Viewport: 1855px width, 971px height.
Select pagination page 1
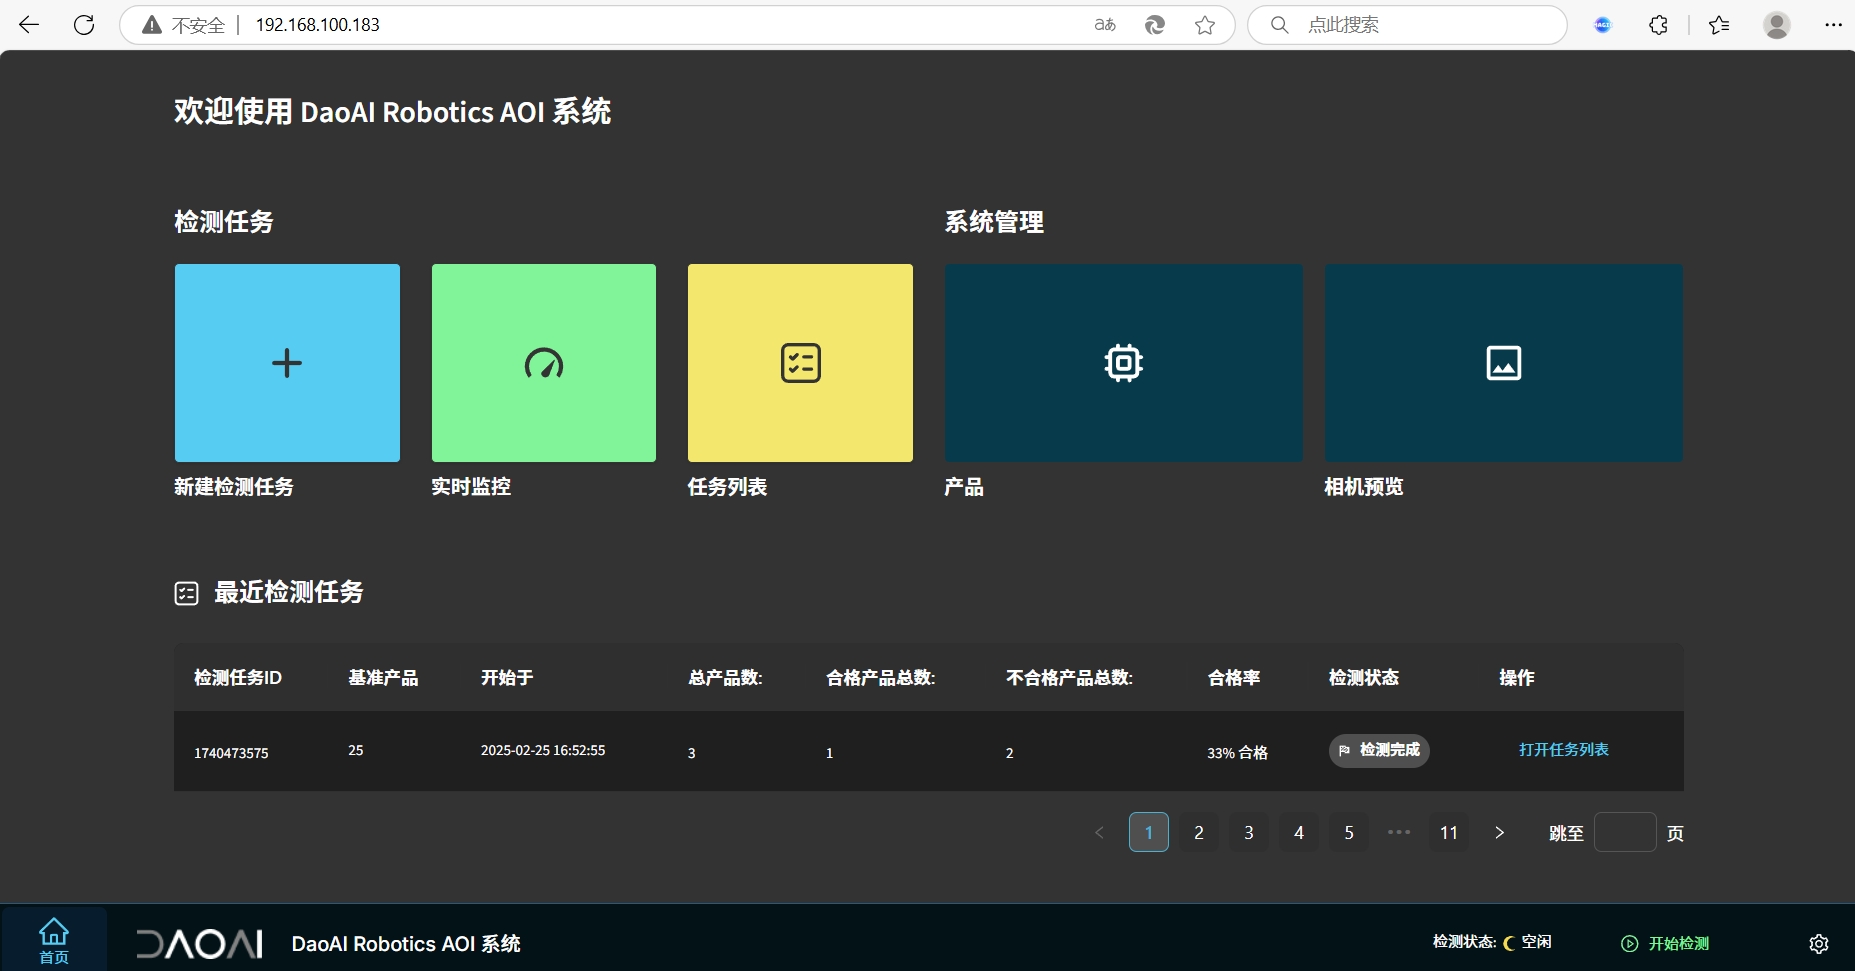point(1149,832)
